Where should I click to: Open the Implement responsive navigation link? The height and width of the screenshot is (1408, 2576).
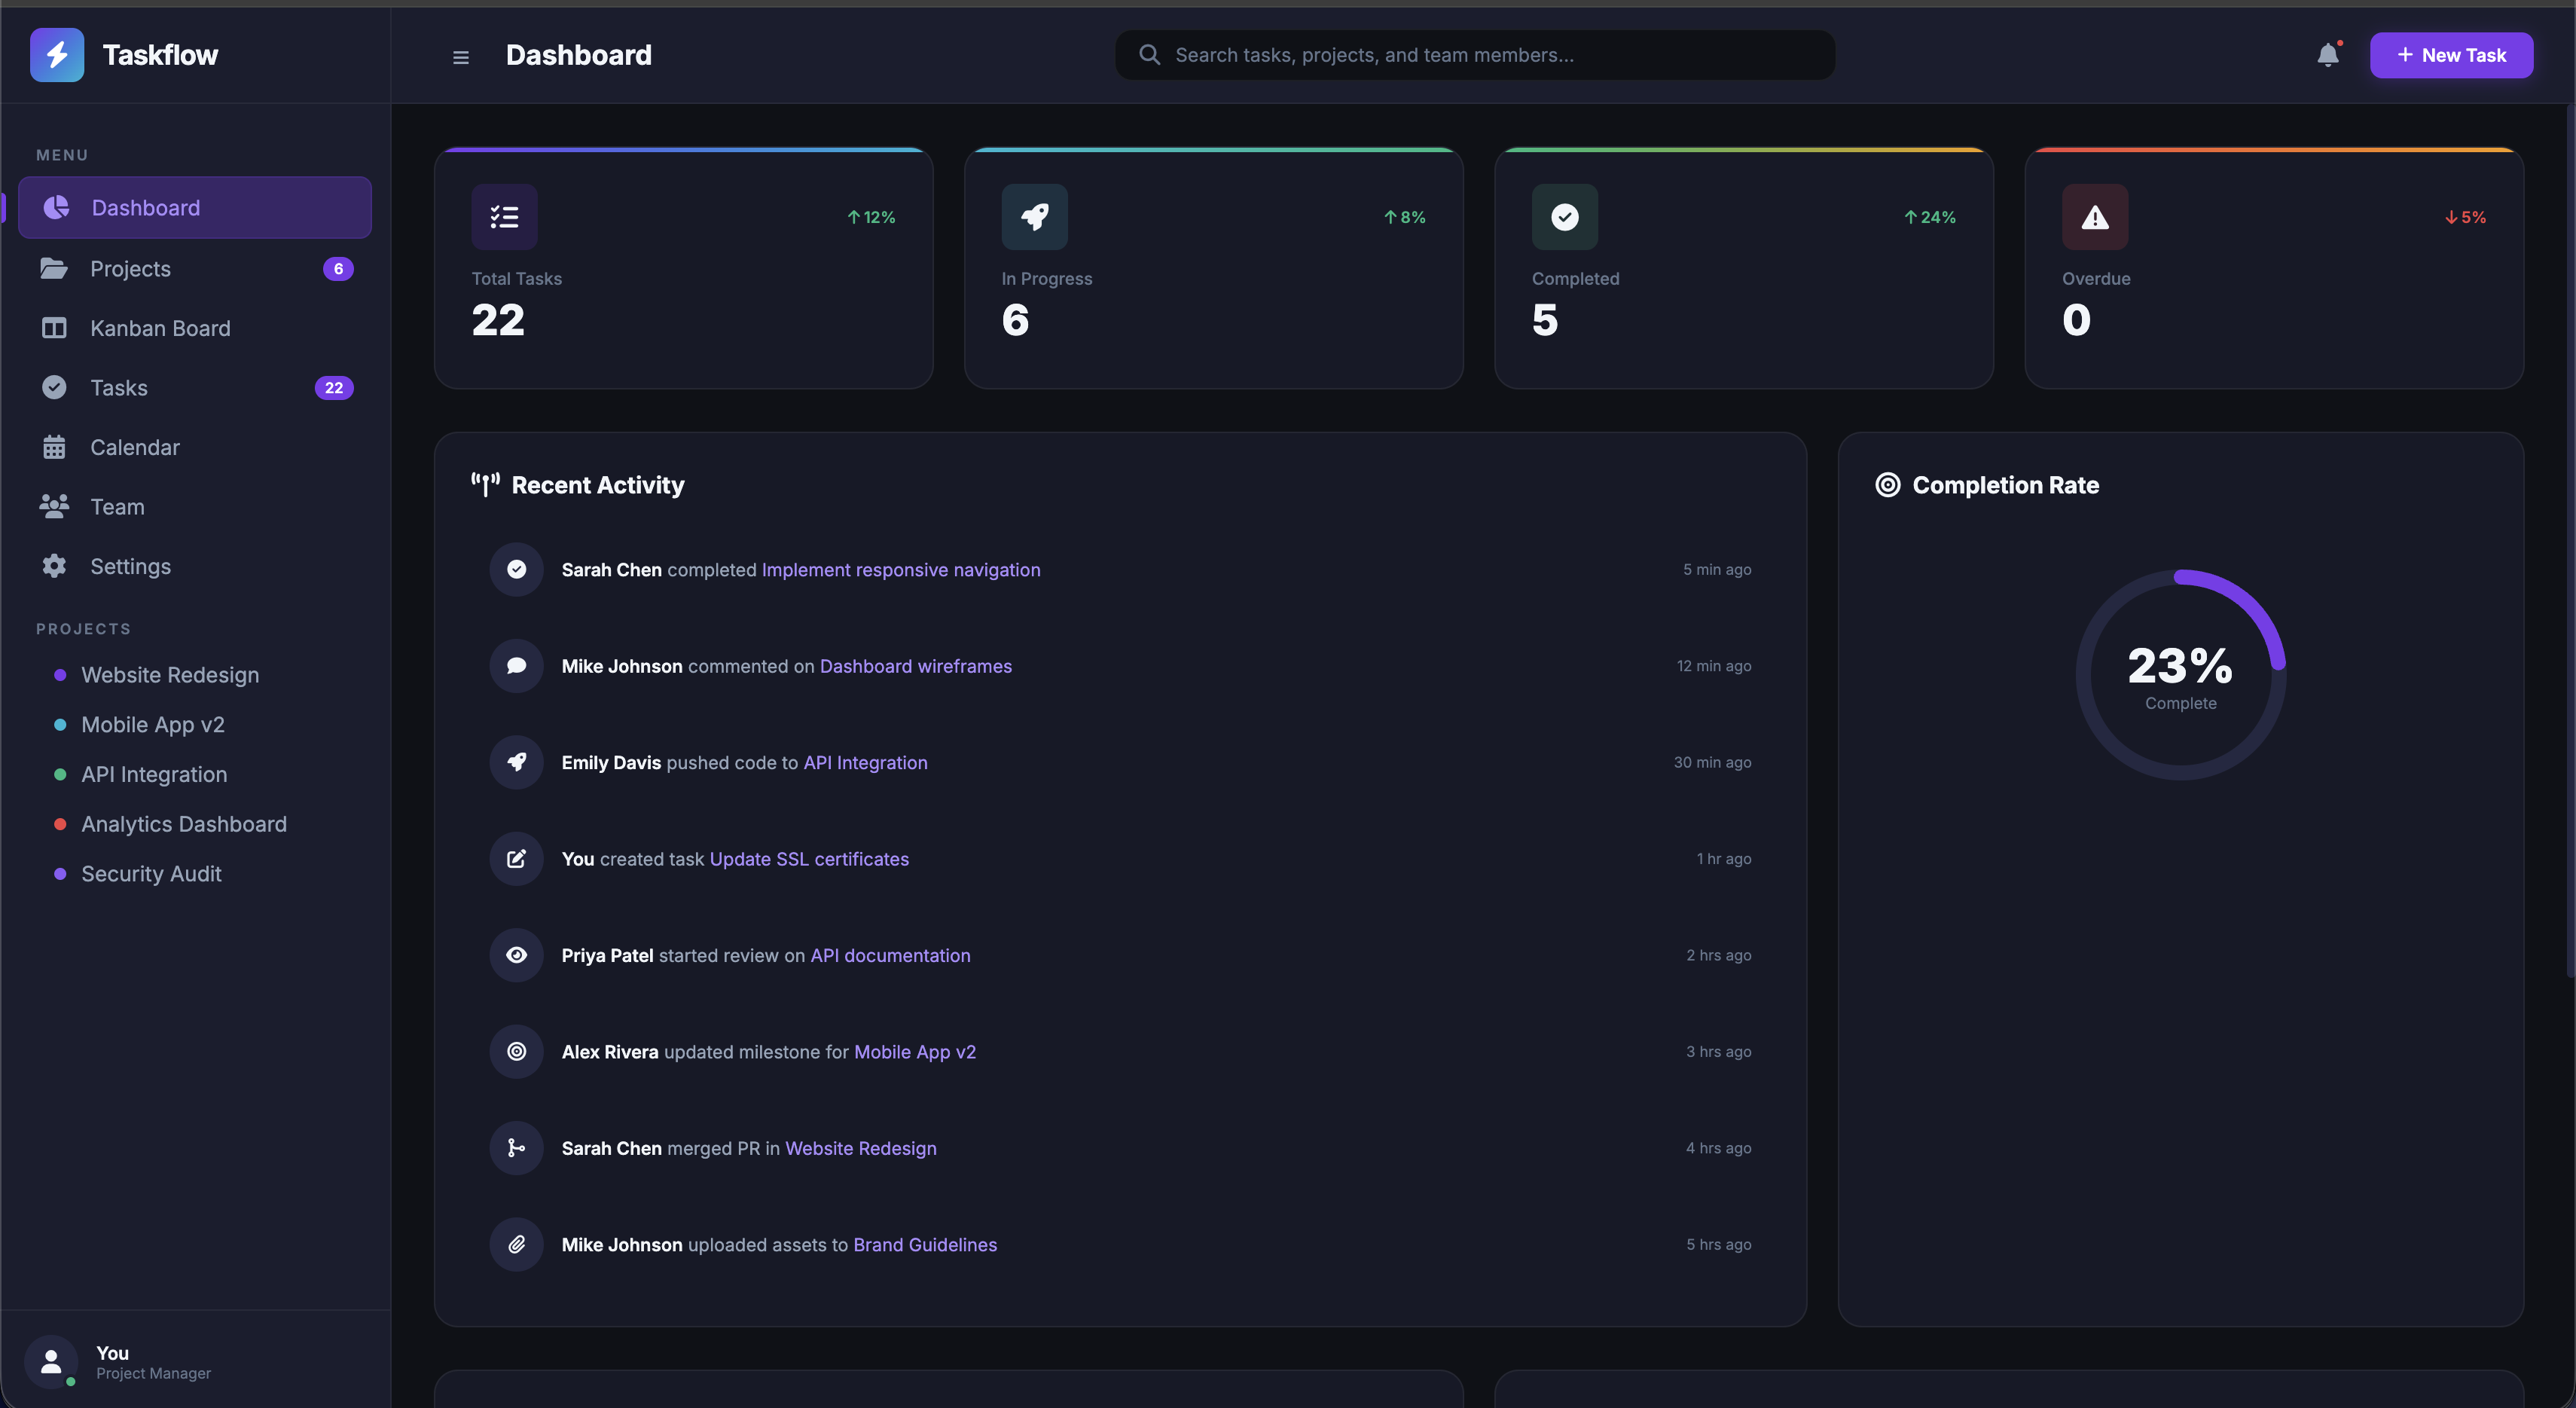[900, 570]
